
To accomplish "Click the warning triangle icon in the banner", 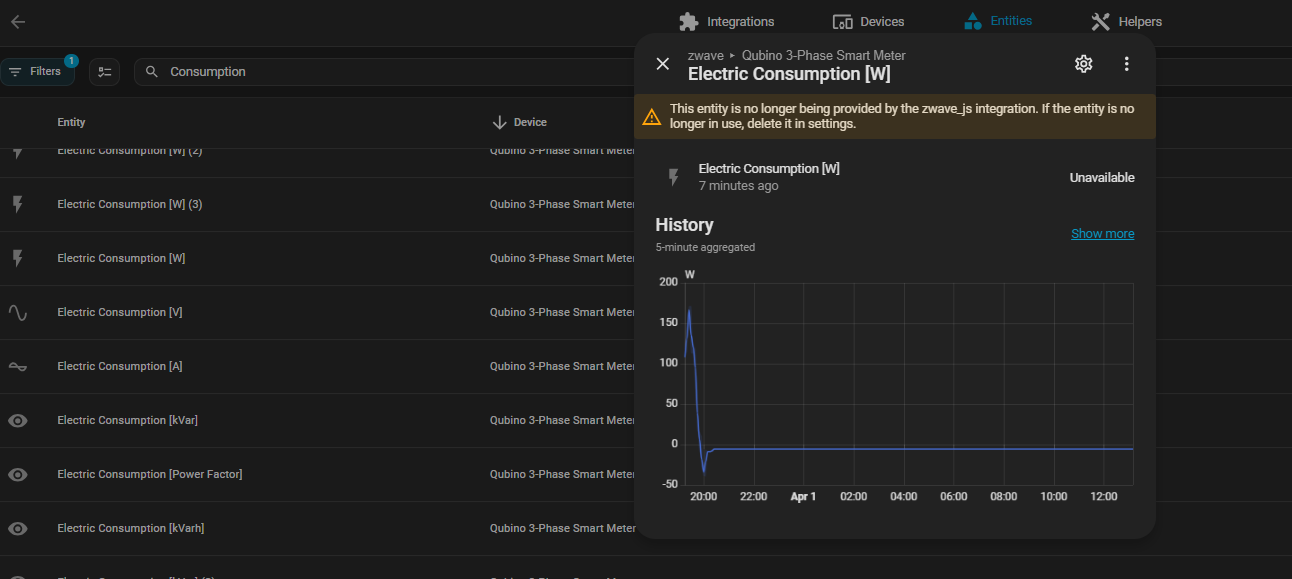I will (652, 116).
